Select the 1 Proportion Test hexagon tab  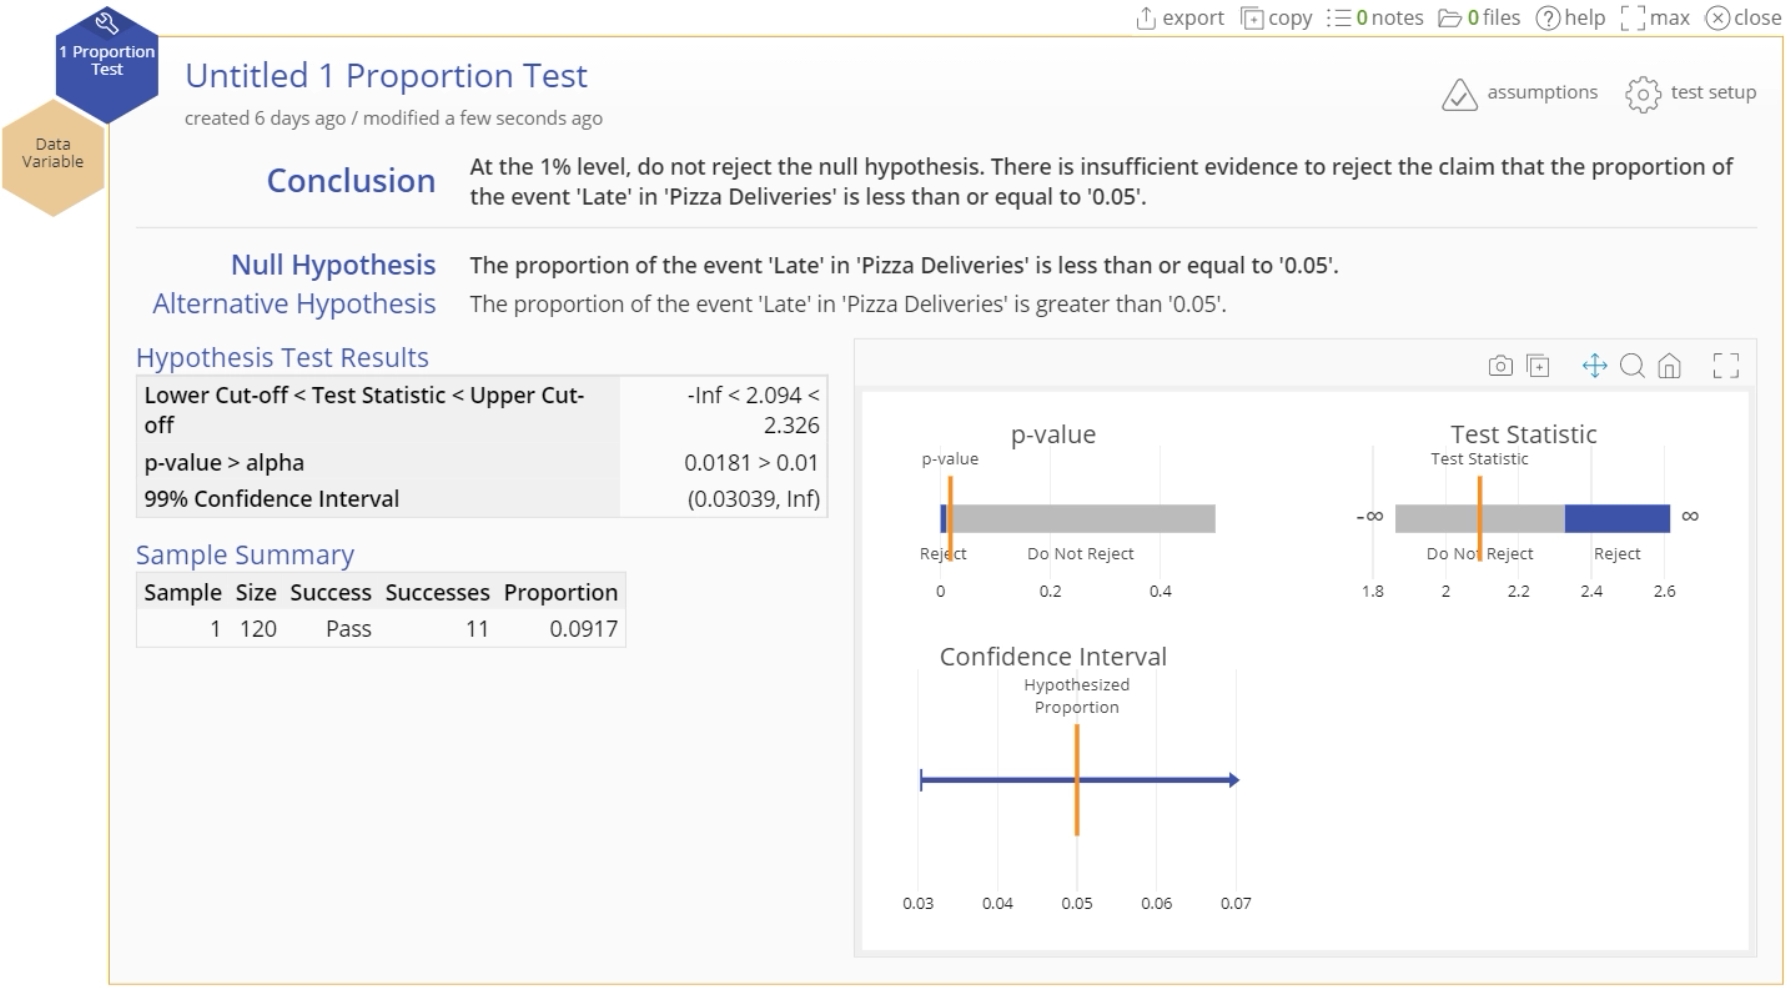click(x=107, y=62)
